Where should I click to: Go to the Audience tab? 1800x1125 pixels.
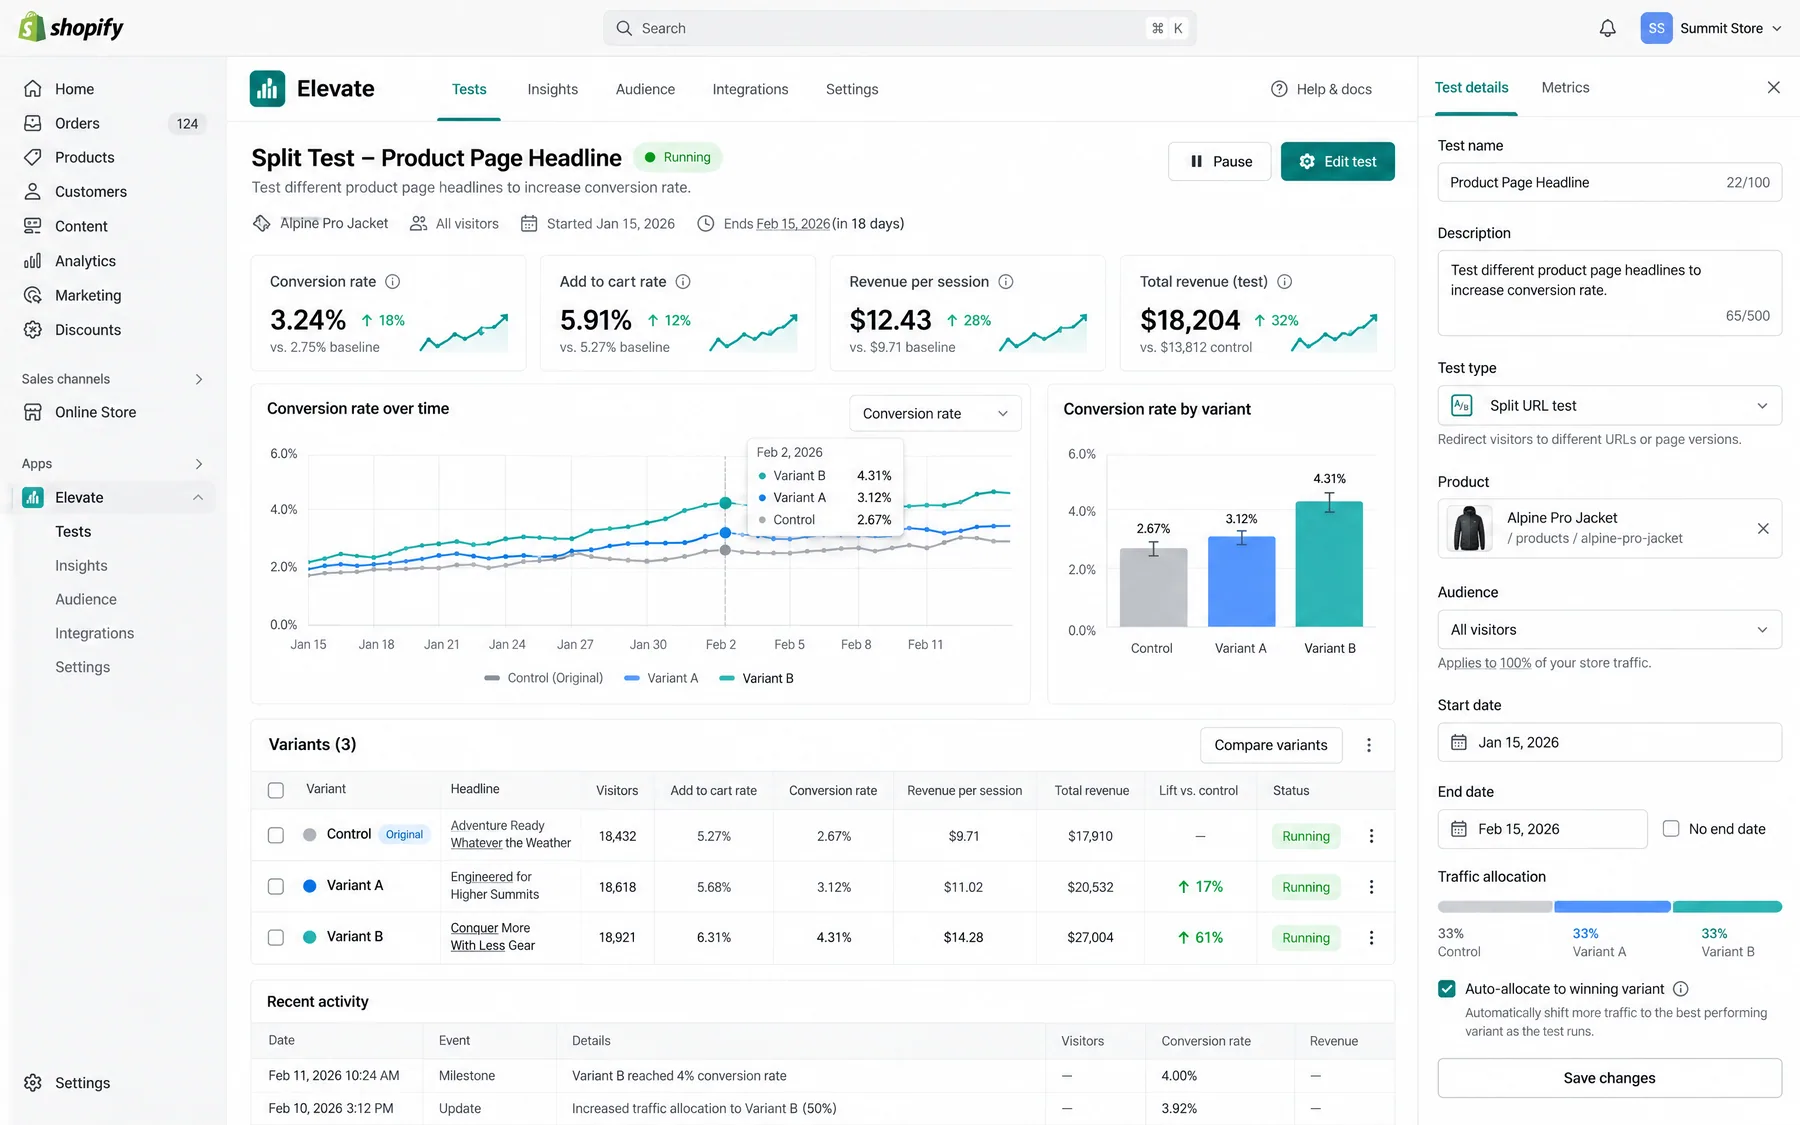[645, 89]
